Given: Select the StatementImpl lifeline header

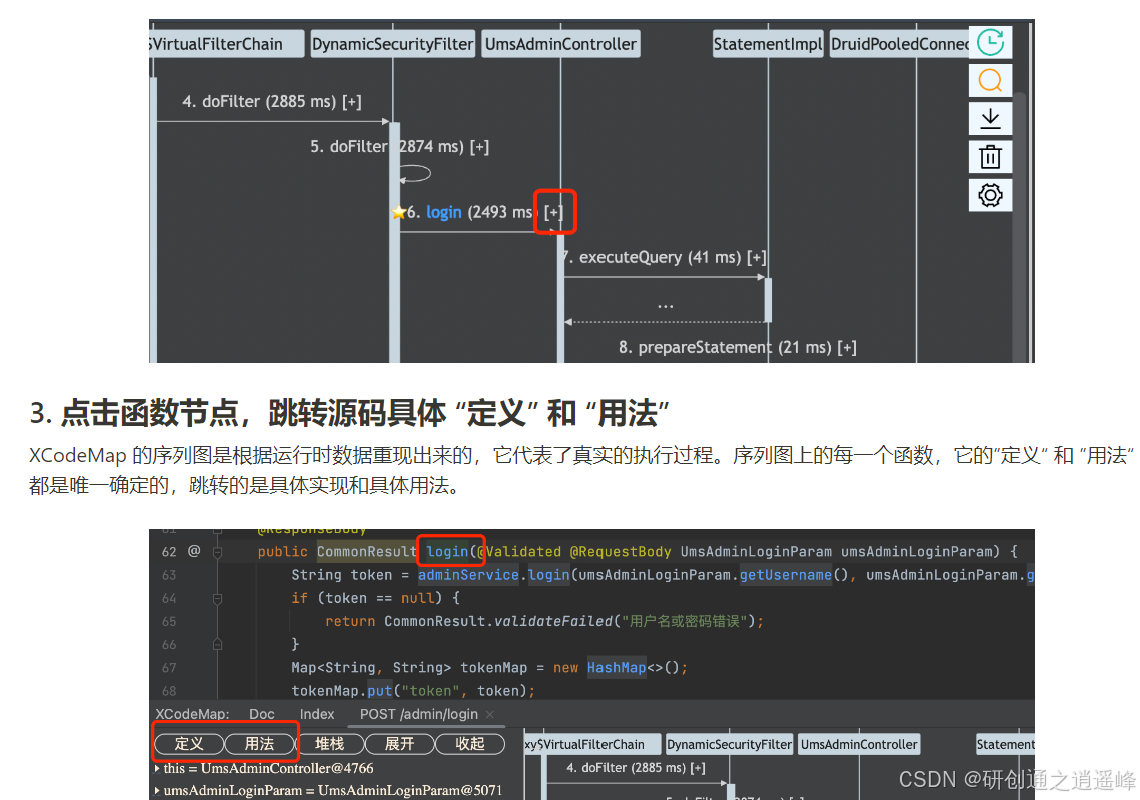Looking at the screenshot, I should coord(768,44).
